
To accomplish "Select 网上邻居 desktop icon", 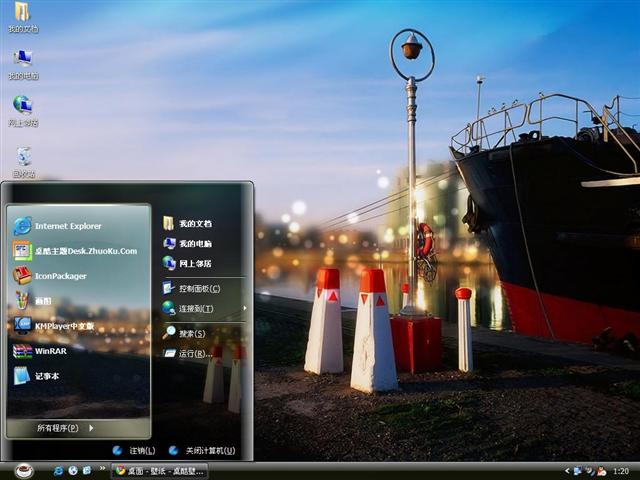I will (x=23, y=108).
